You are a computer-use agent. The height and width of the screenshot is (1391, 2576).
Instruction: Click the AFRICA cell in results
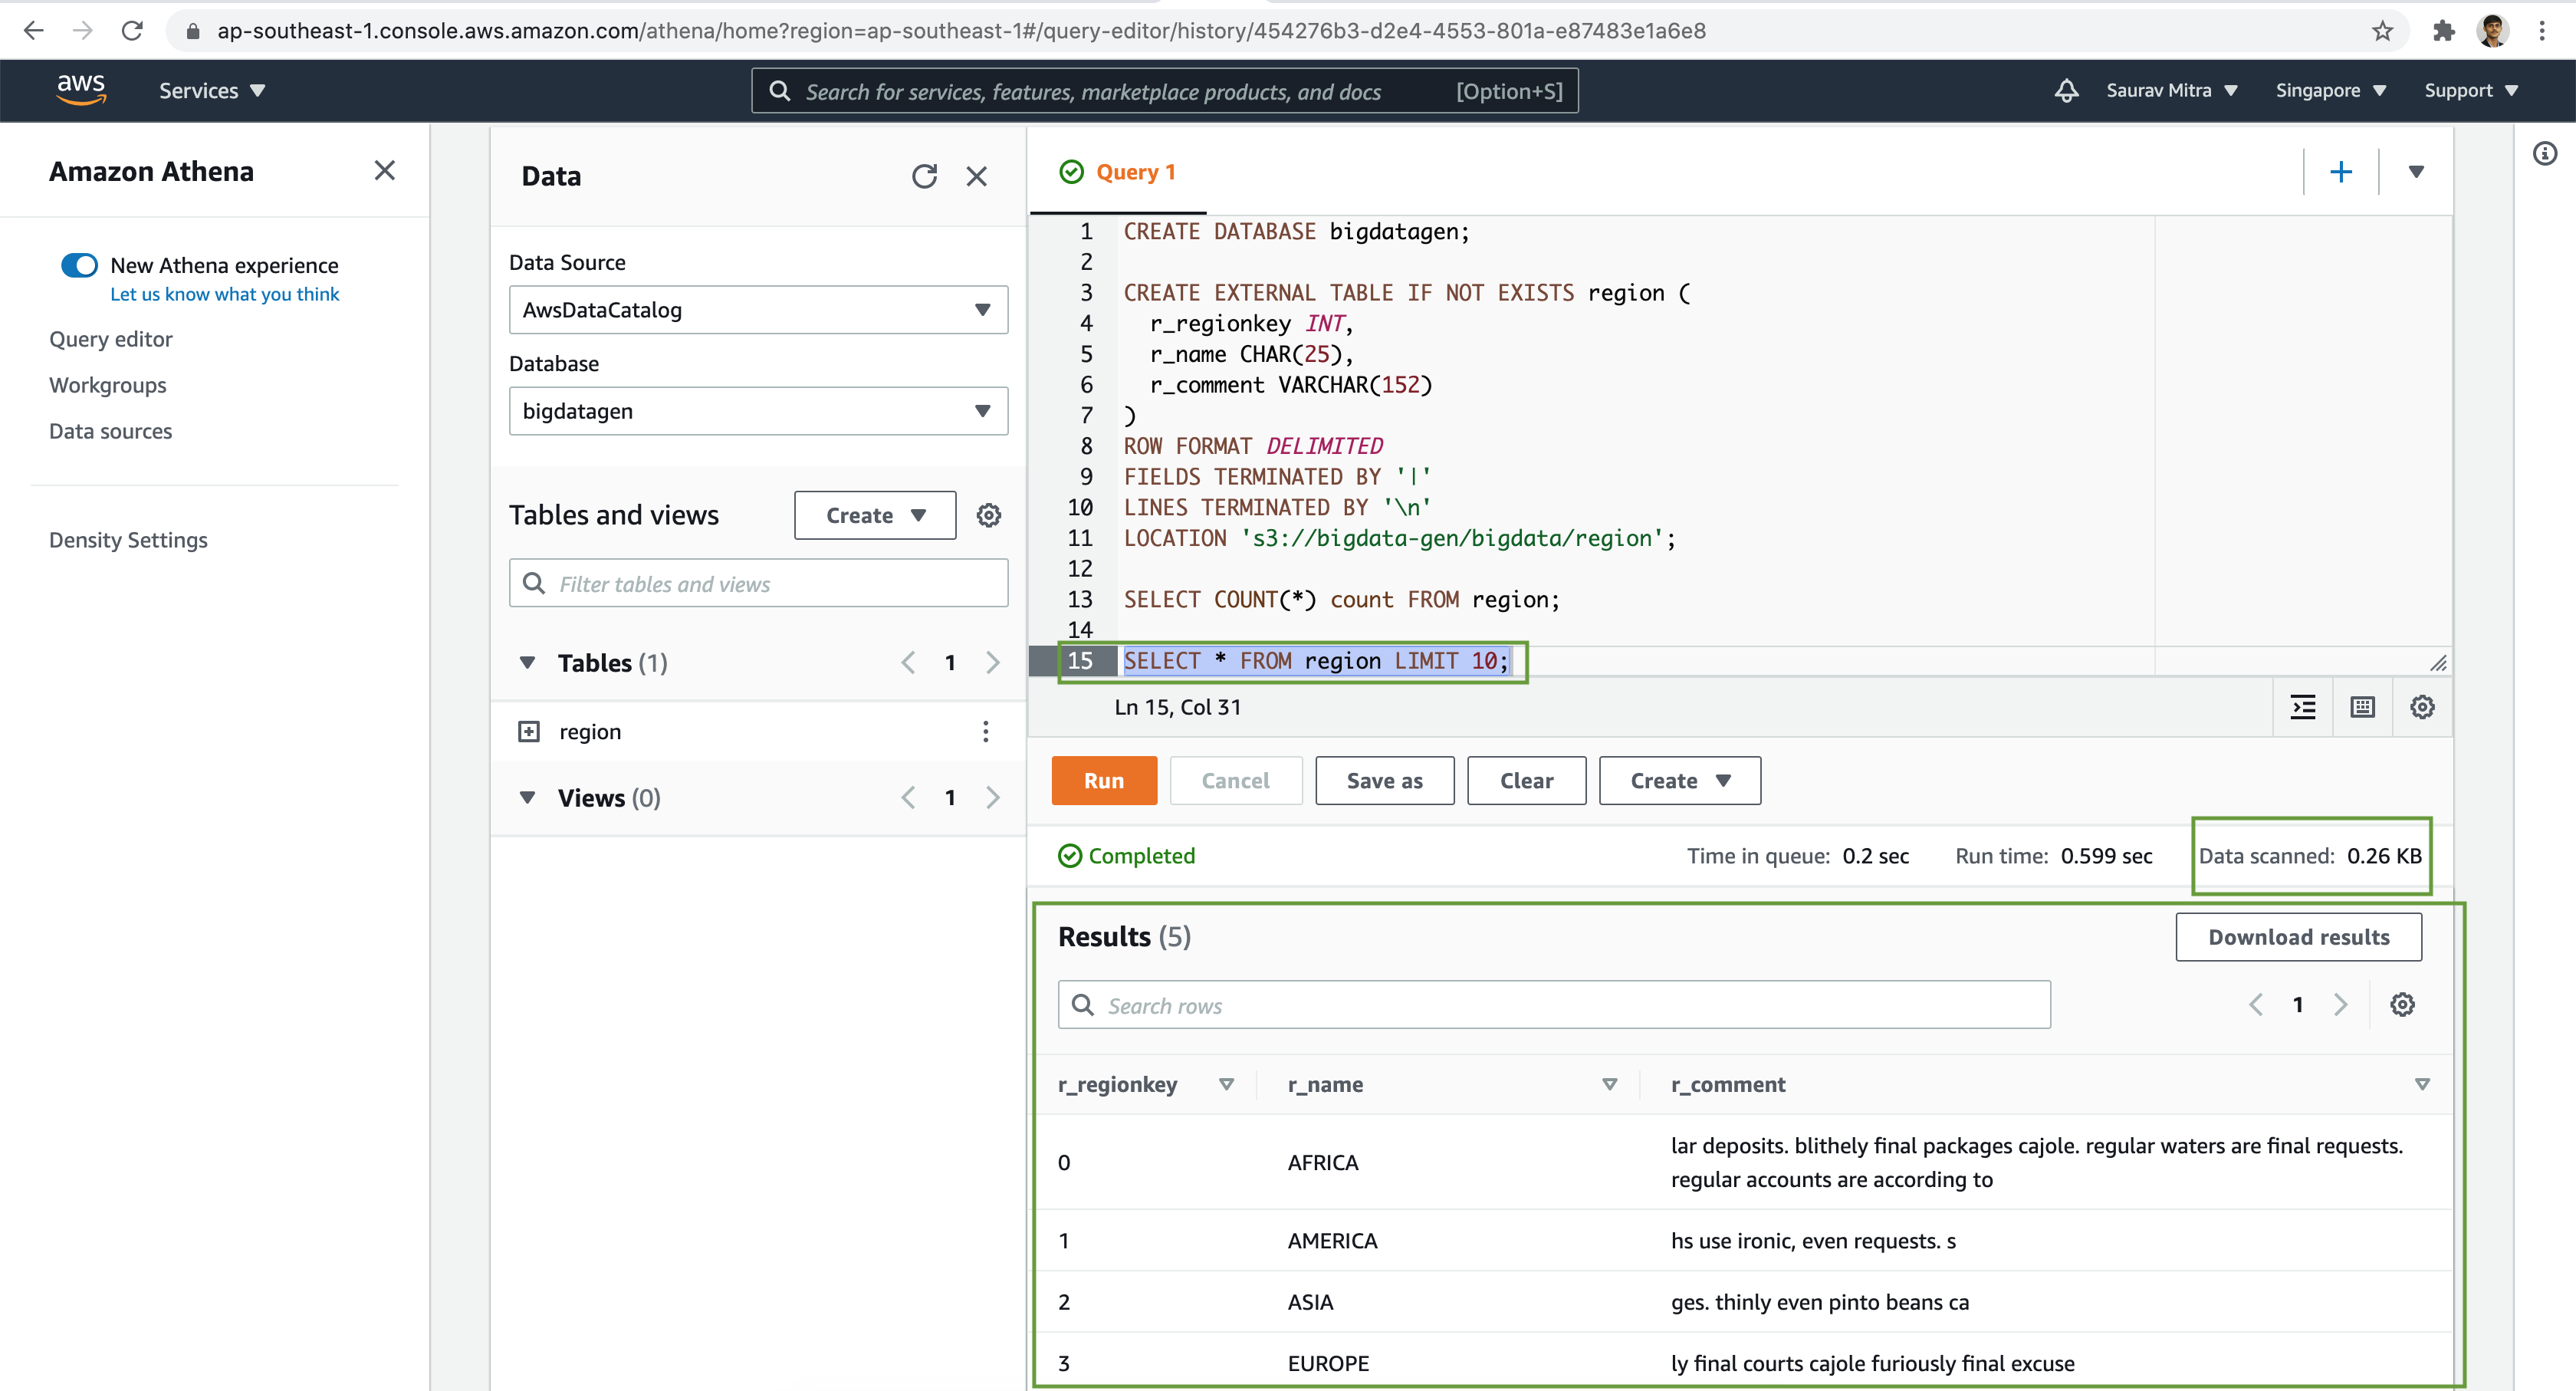point(1323,1163)
